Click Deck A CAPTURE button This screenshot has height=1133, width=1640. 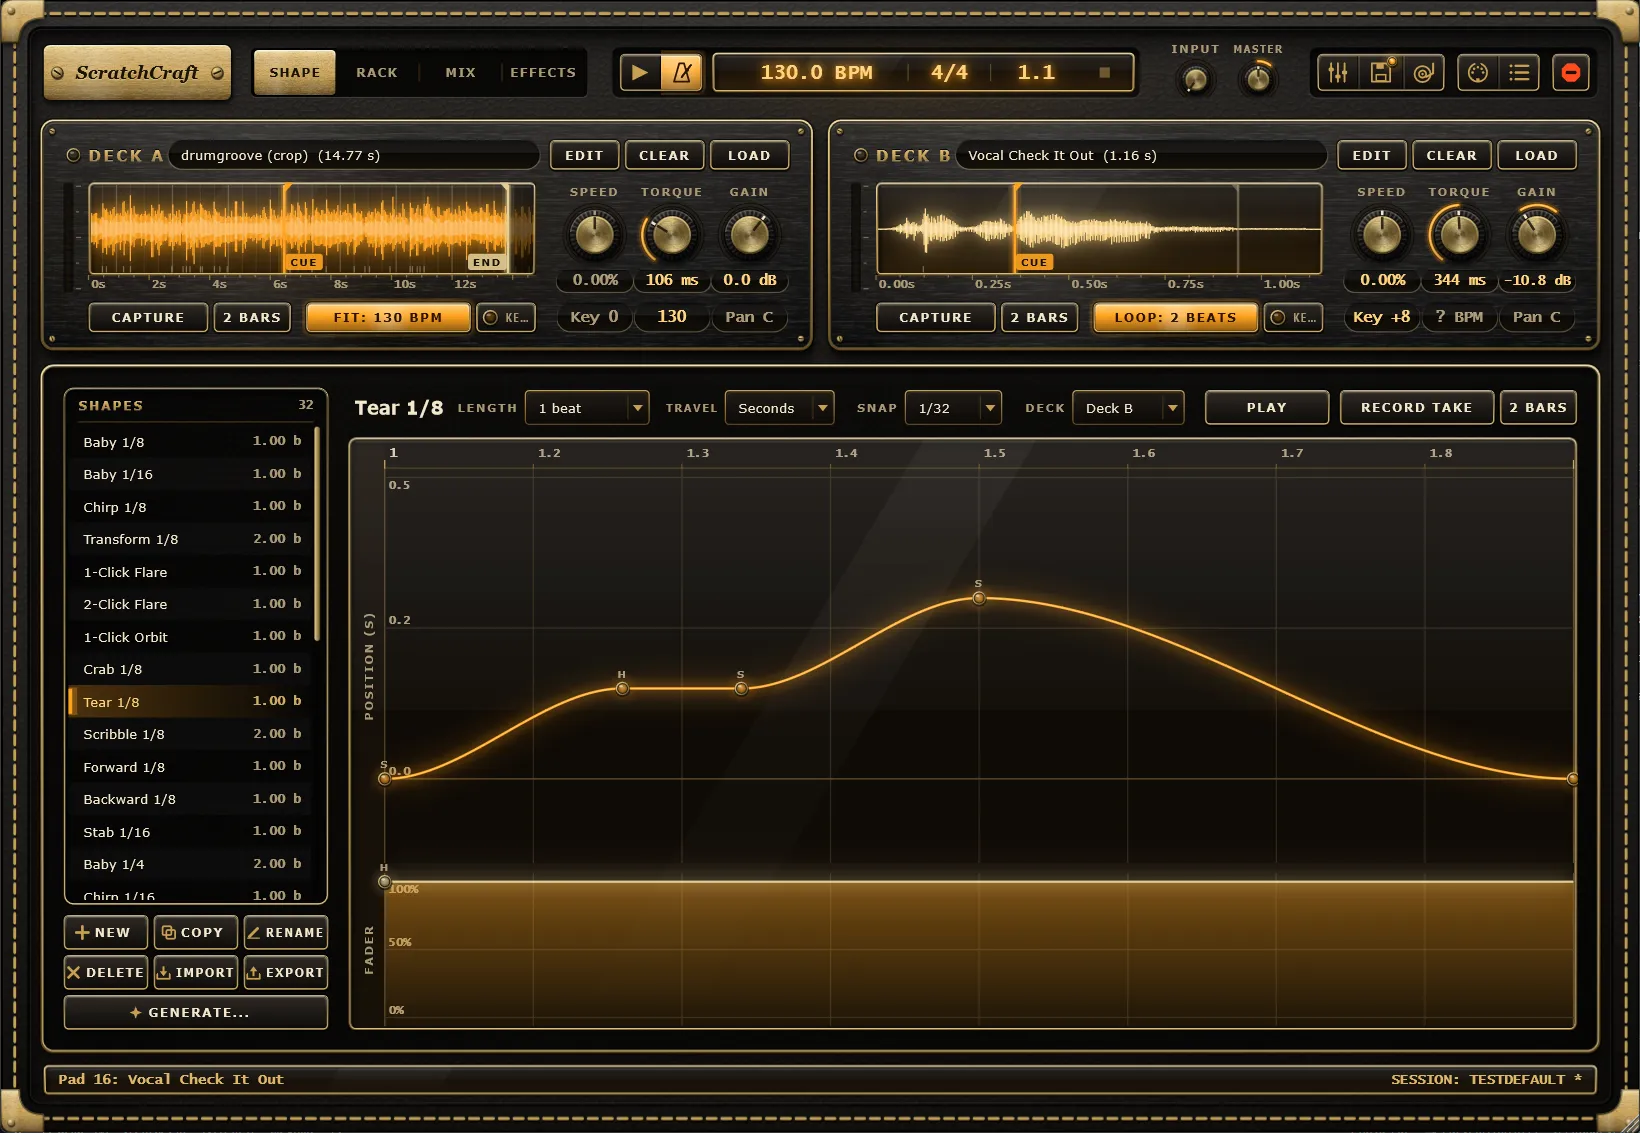[148, 318]
